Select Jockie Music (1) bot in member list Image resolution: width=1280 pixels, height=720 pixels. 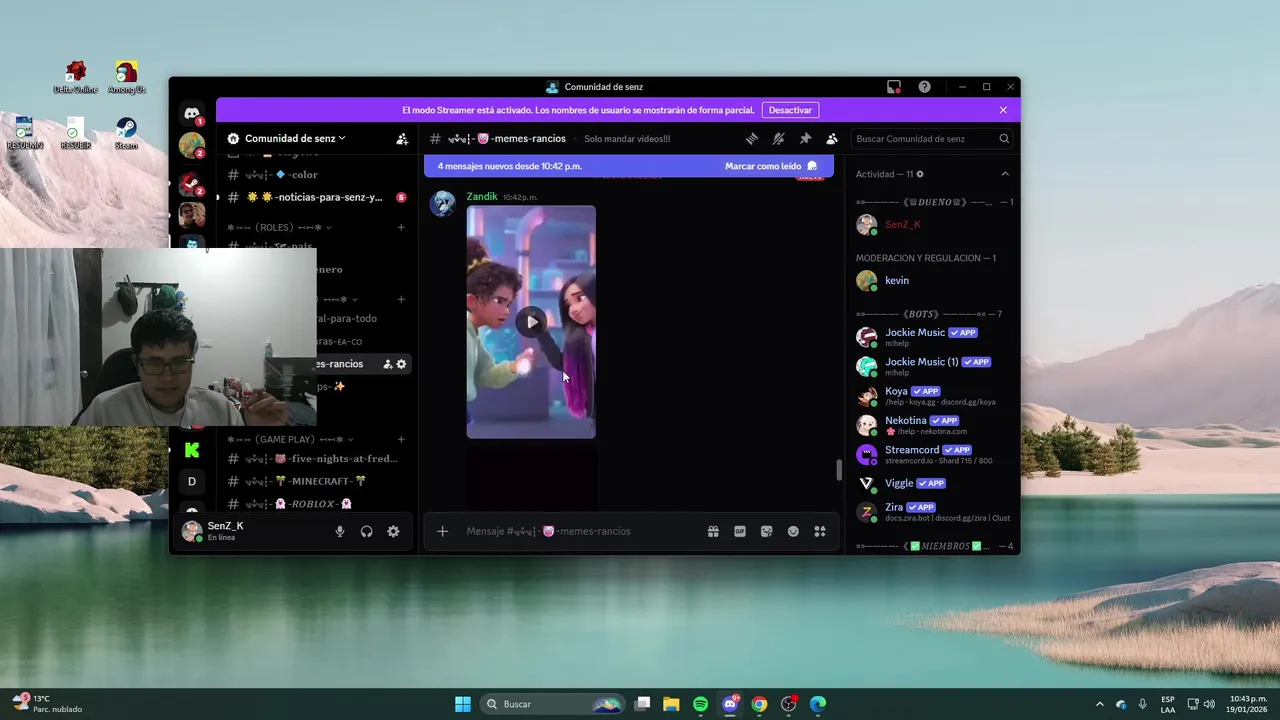pos(932,366)
